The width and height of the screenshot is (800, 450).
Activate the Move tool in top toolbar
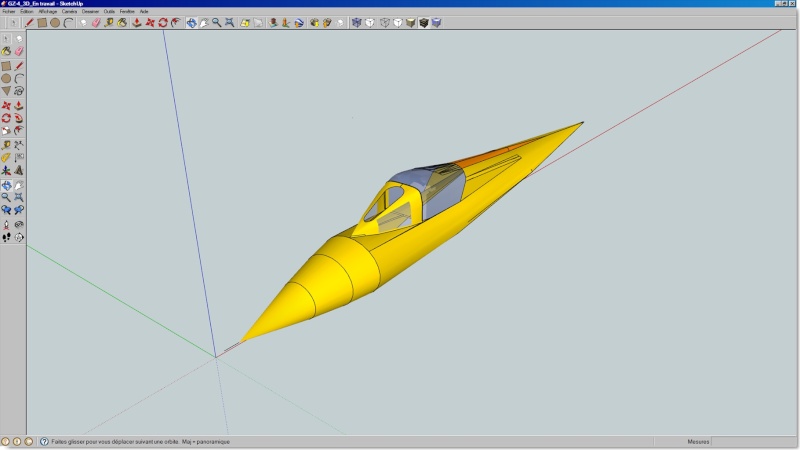point(150,22)
